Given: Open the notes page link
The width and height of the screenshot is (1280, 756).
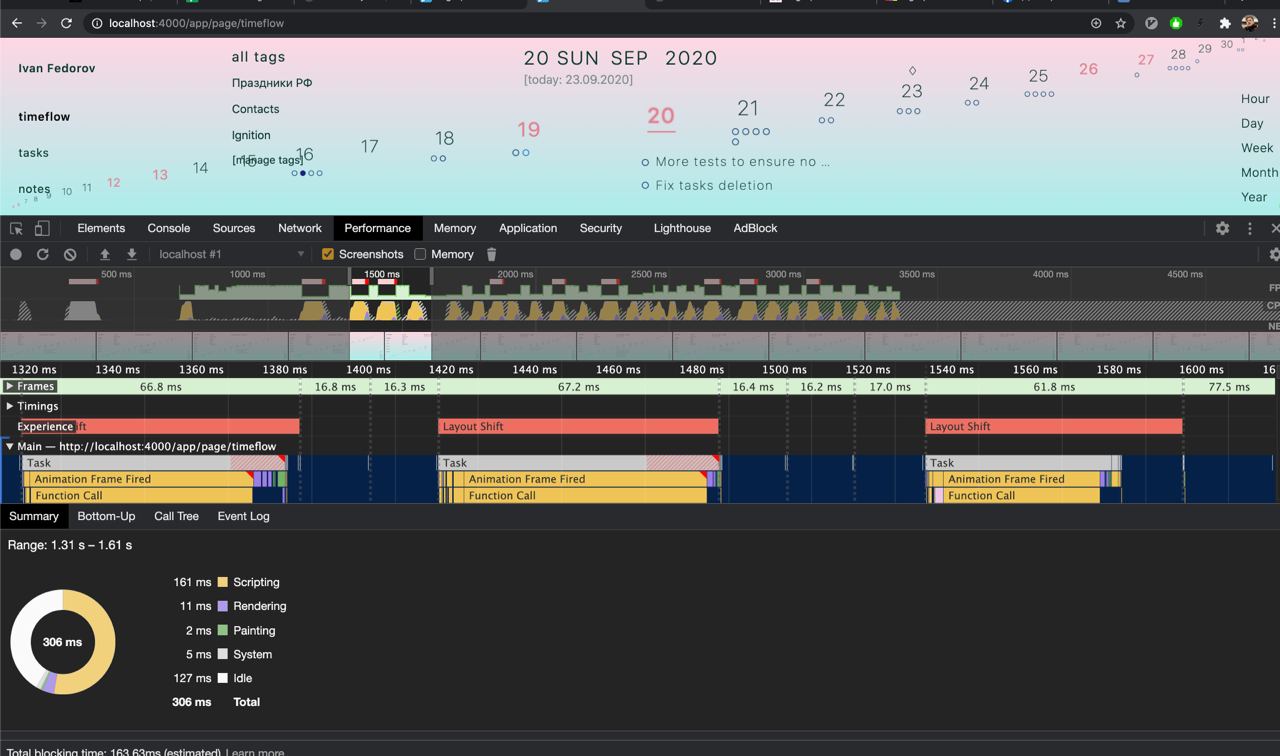Looking at the screenshot, I should (x=34, y=189).
